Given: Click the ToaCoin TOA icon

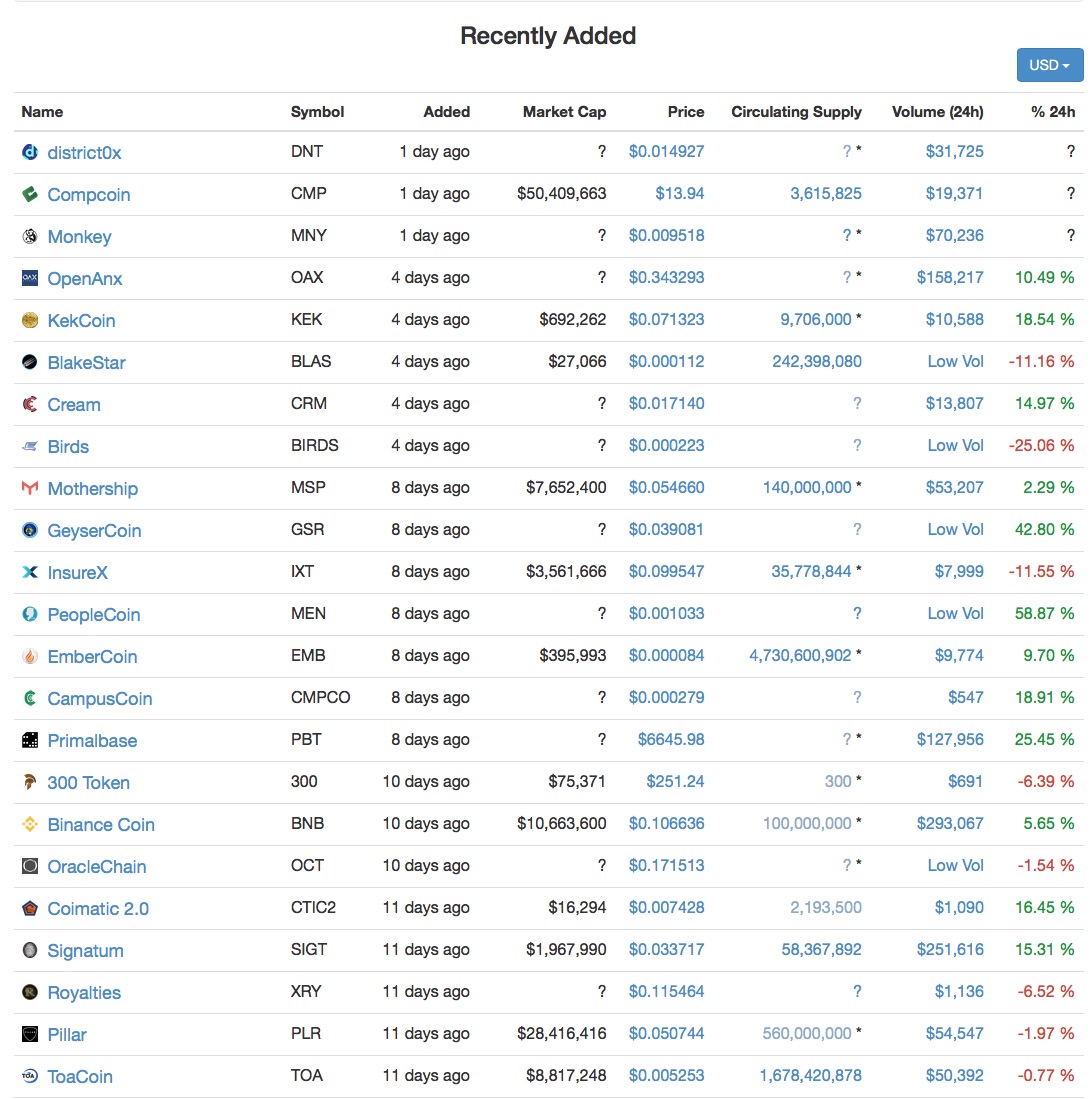Looking at the screenshot, I should pos(29,1077).
